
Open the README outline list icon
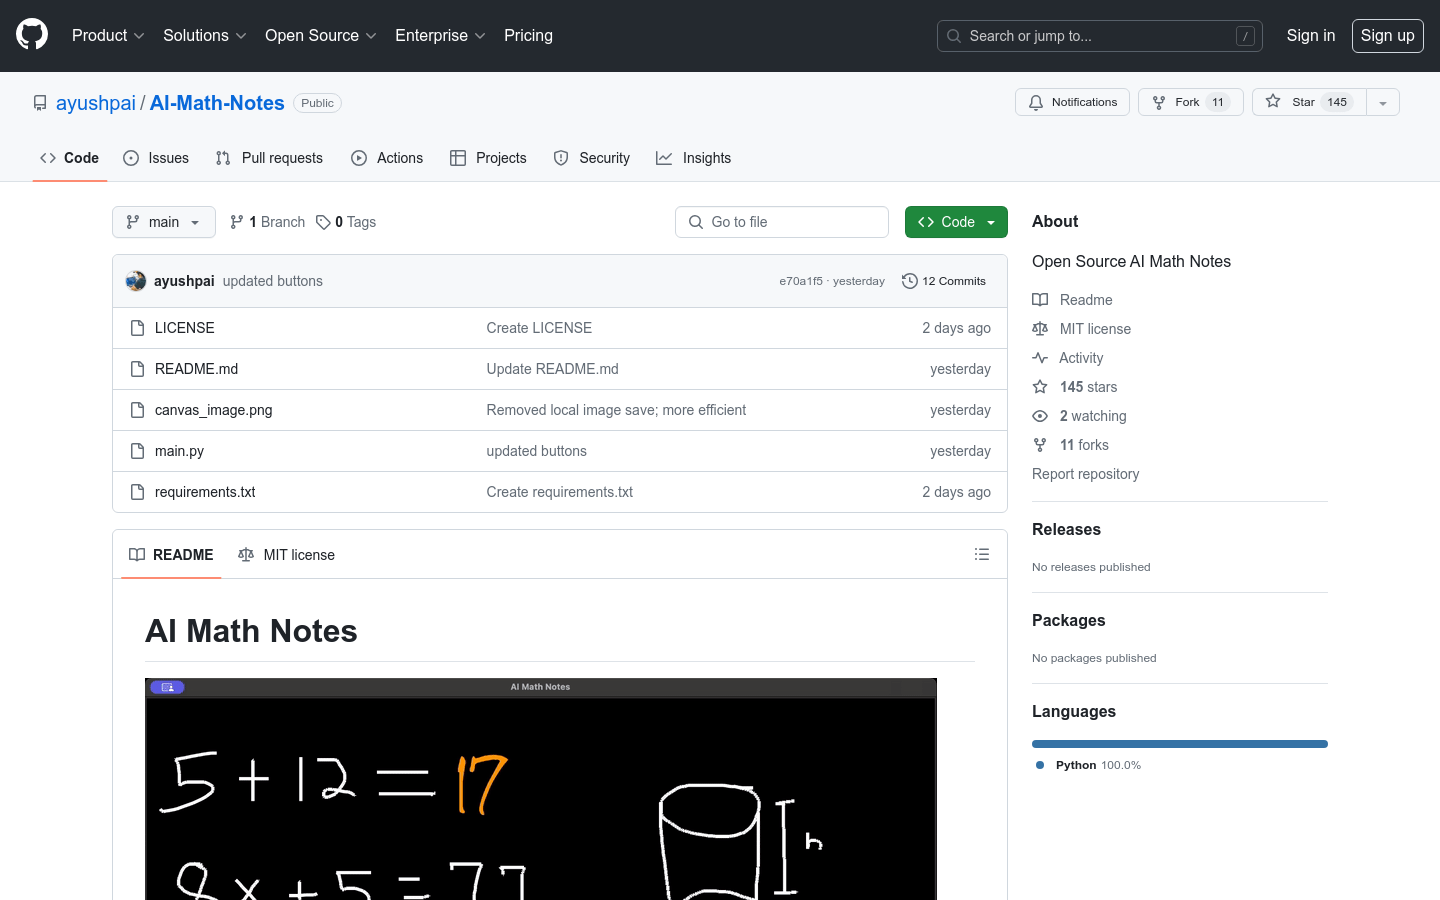[982, 554]
